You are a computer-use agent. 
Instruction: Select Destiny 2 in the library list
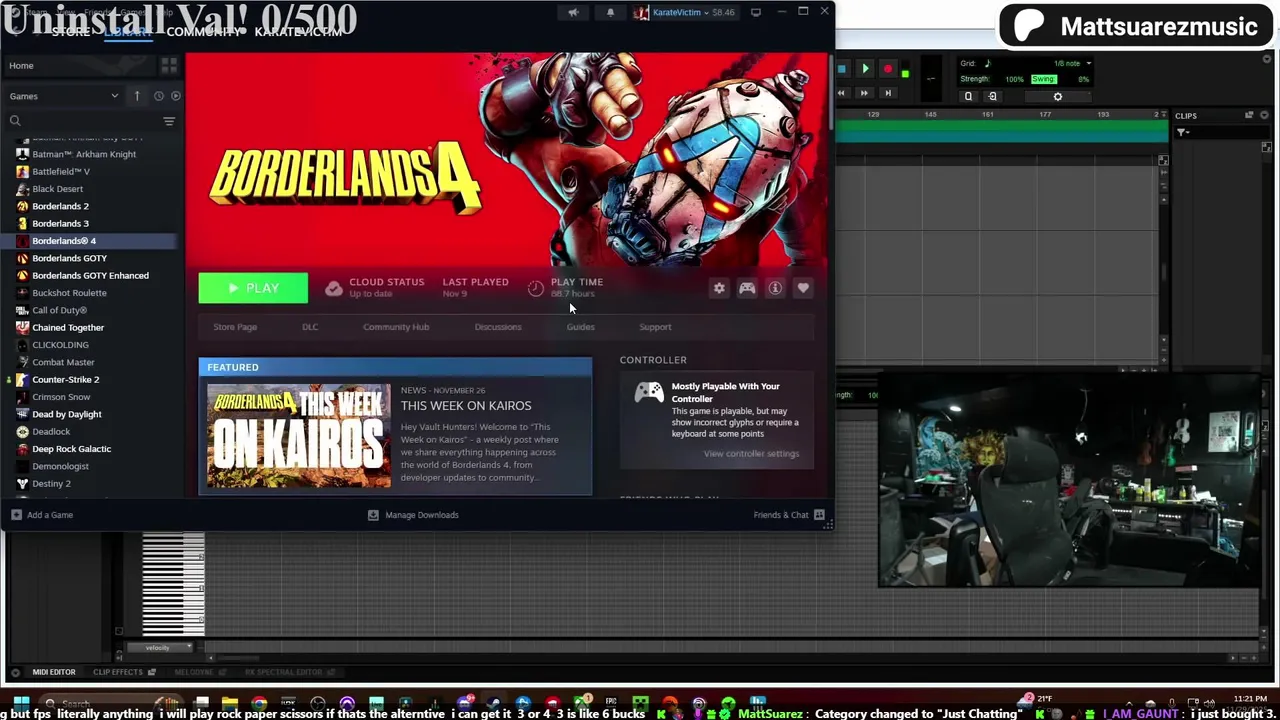click(51, 483)
